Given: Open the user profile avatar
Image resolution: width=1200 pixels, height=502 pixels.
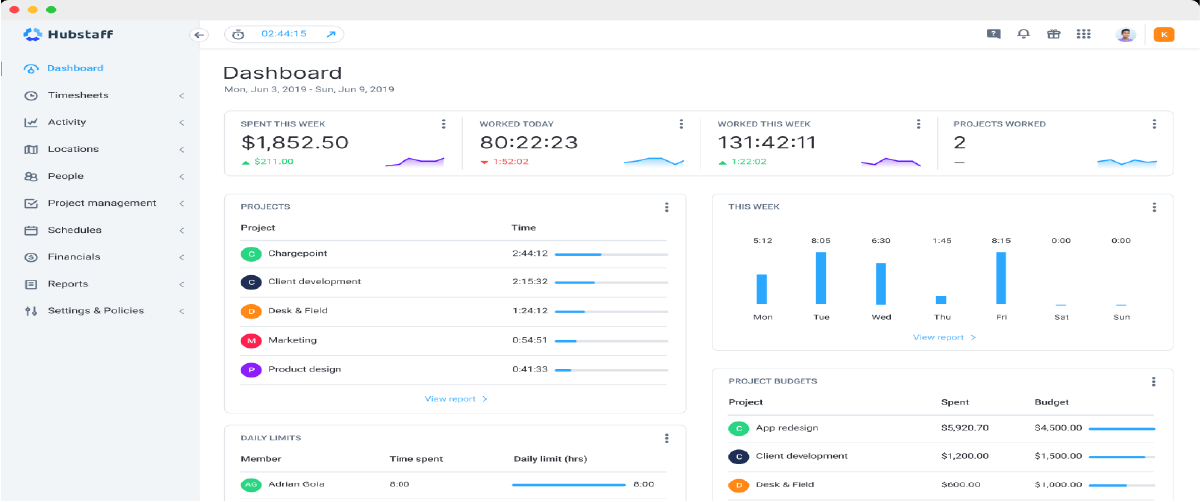Looking at the screenshot, I should pos(1126,34).
